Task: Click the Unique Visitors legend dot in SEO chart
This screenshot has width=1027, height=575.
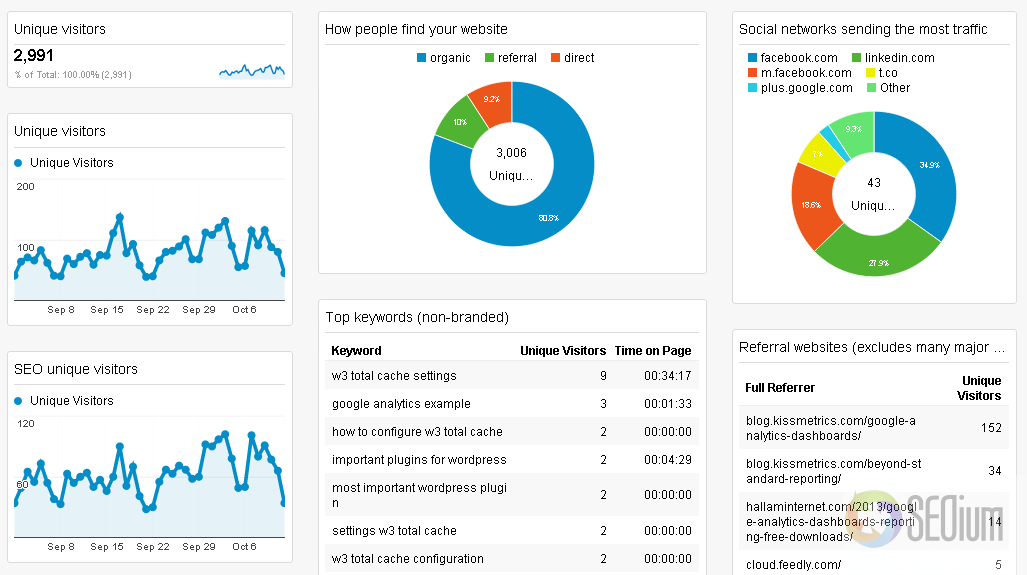Action: click(18, 401)
